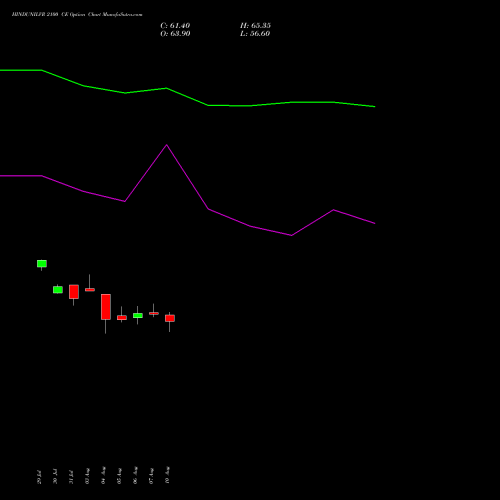Click the tall red candle for 04 Aug

(106, 307)
